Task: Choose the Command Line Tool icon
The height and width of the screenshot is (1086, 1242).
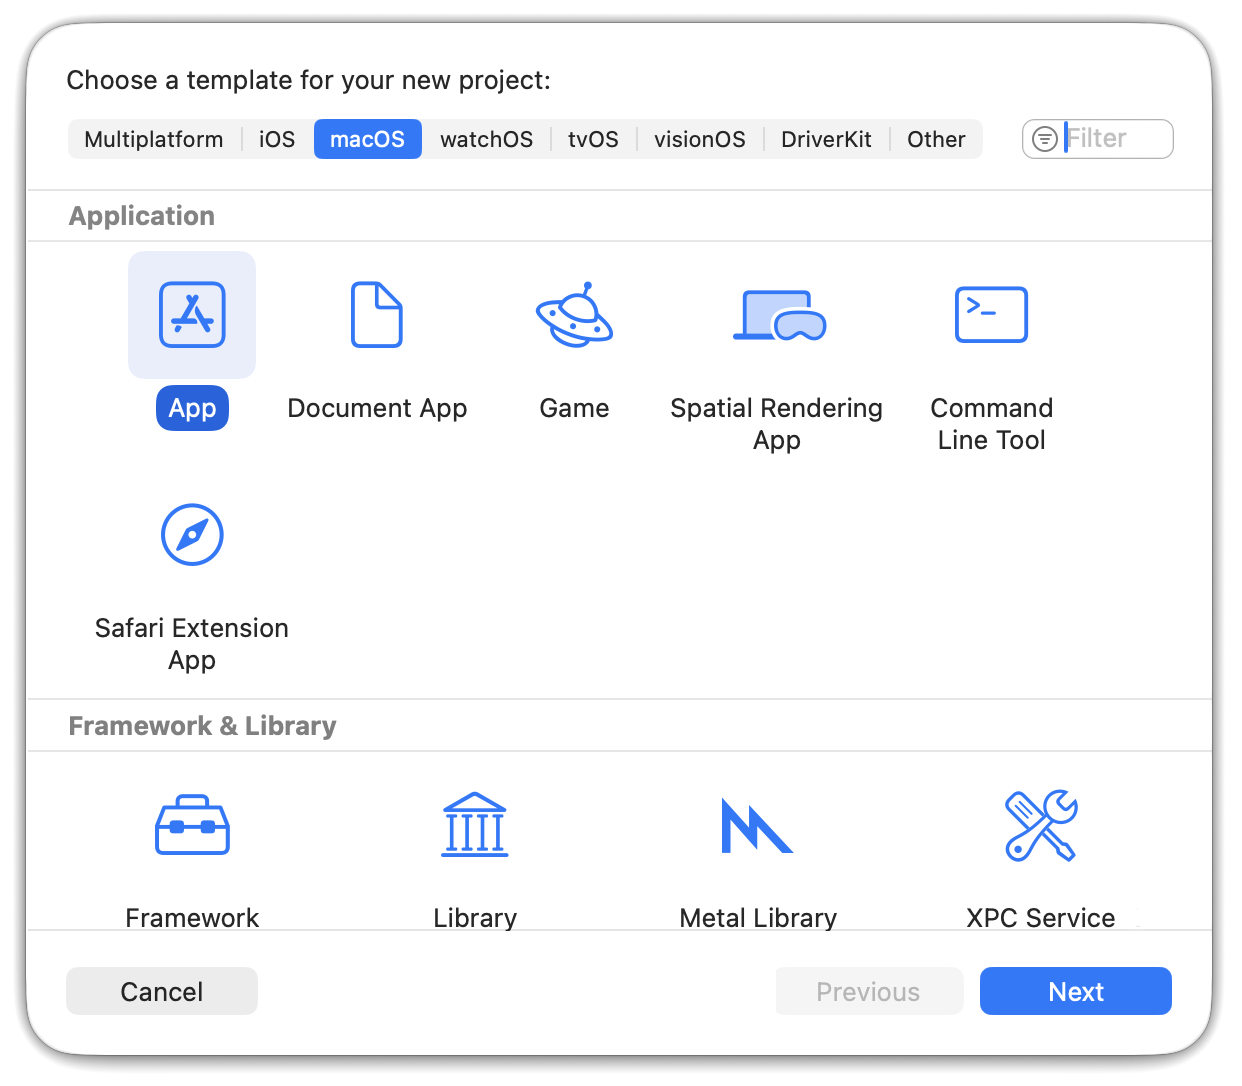Action: (991, 315)
